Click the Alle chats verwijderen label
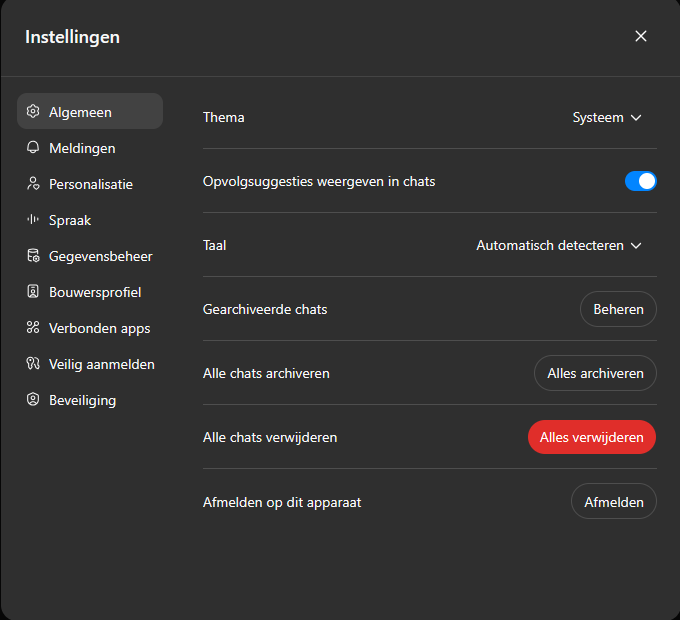 (270, 437)
